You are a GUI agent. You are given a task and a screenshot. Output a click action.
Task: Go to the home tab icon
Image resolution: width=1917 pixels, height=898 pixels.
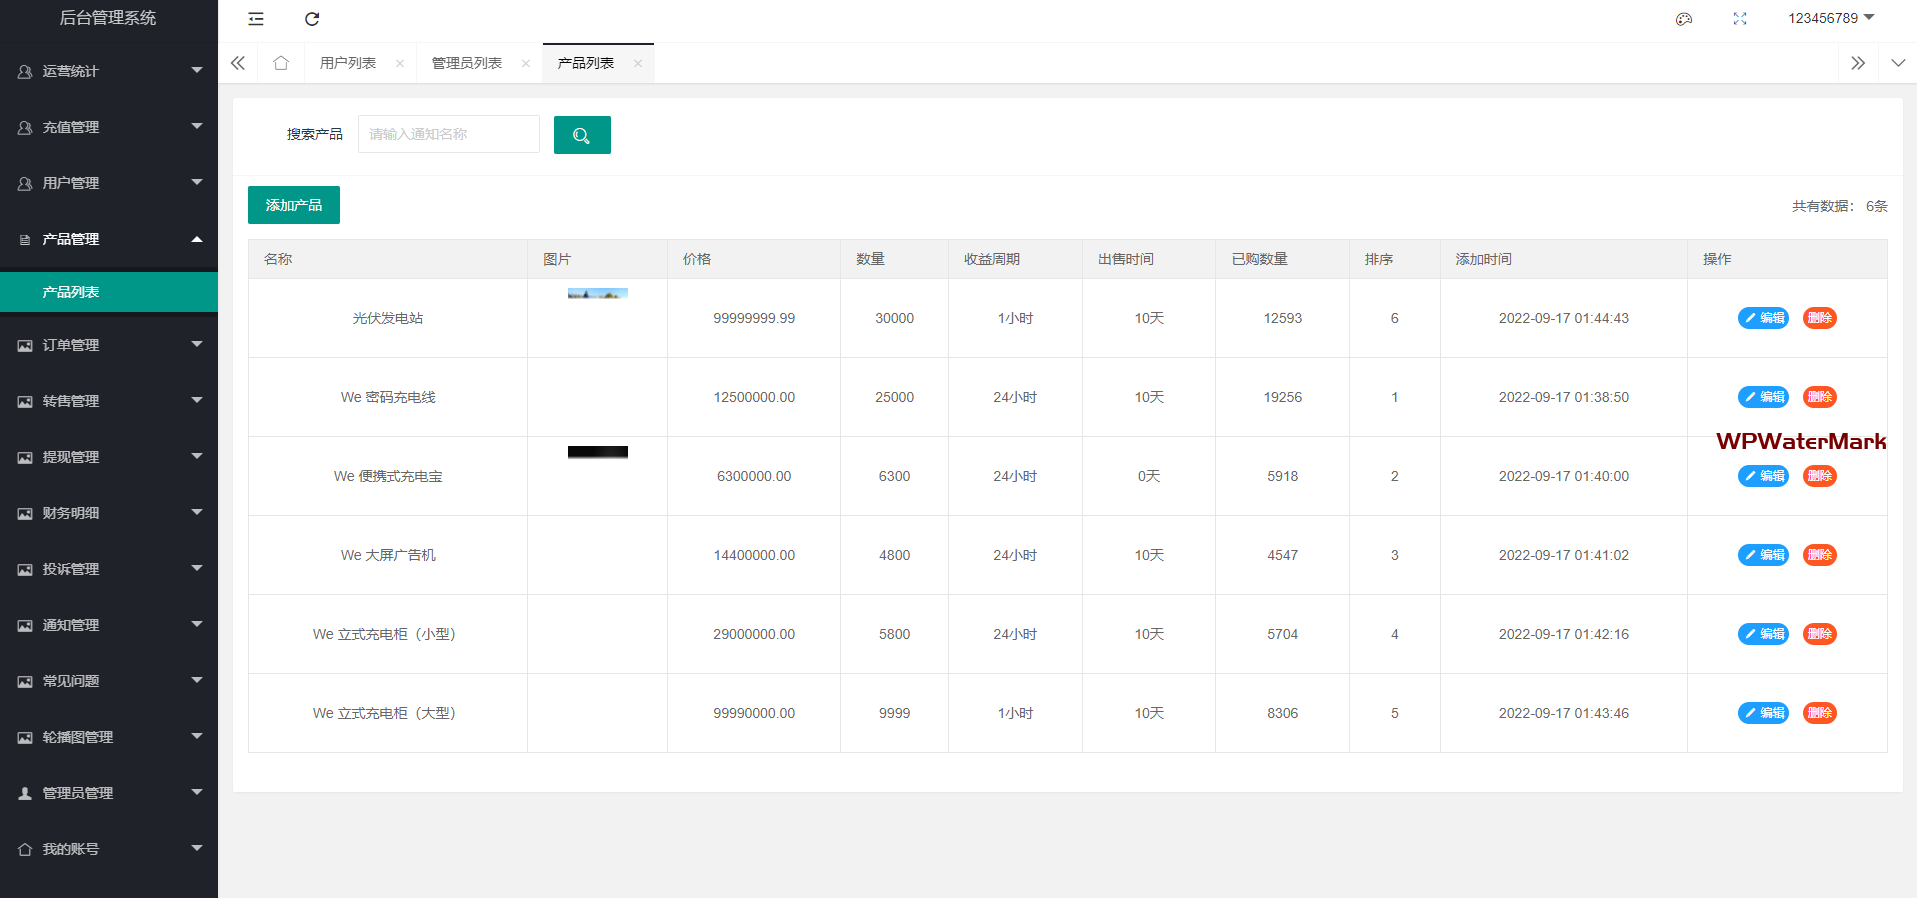coord(281,63)
